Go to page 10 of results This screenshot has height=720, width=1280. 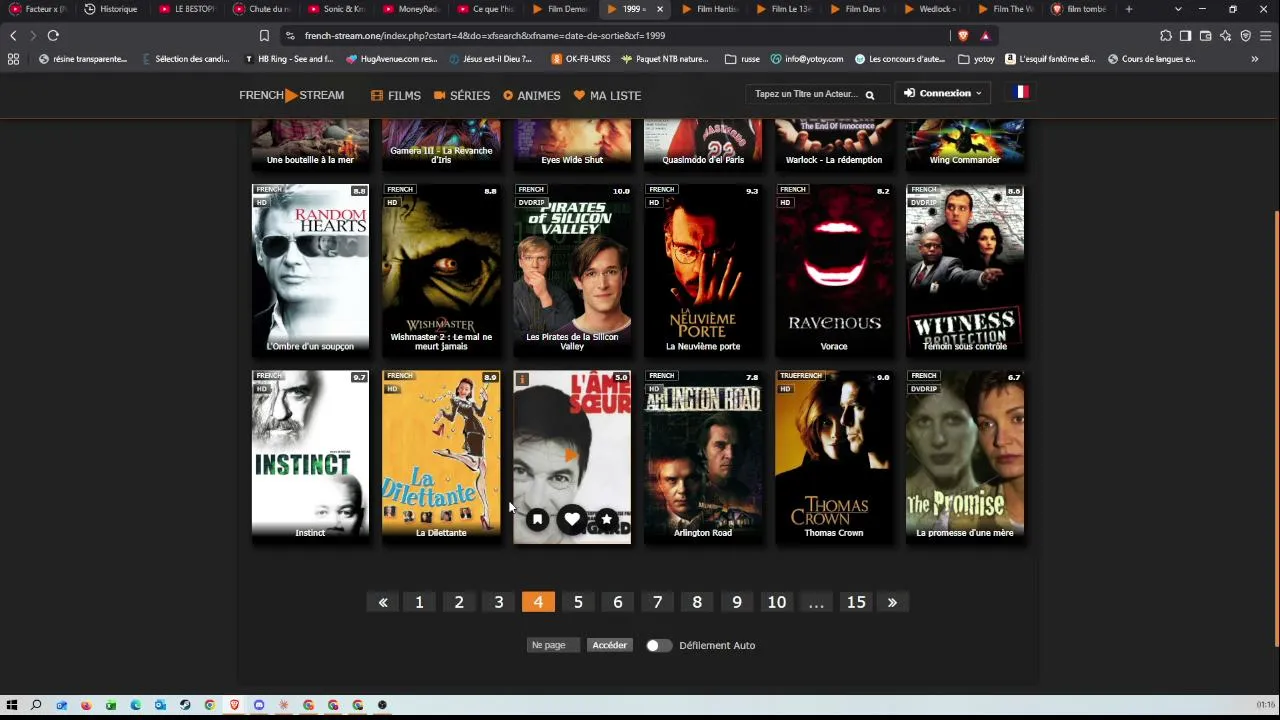click(x=777, y=602)
